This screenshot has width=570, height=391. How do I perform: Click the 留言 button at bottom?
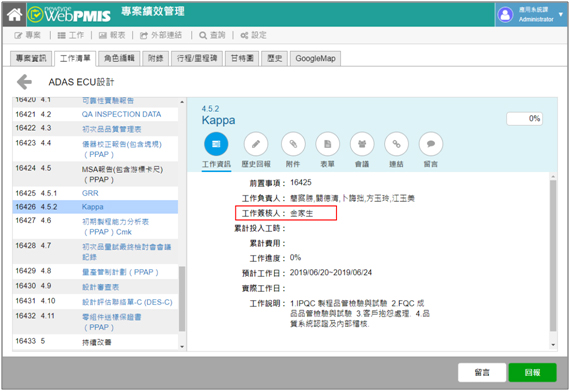(482, 372)
